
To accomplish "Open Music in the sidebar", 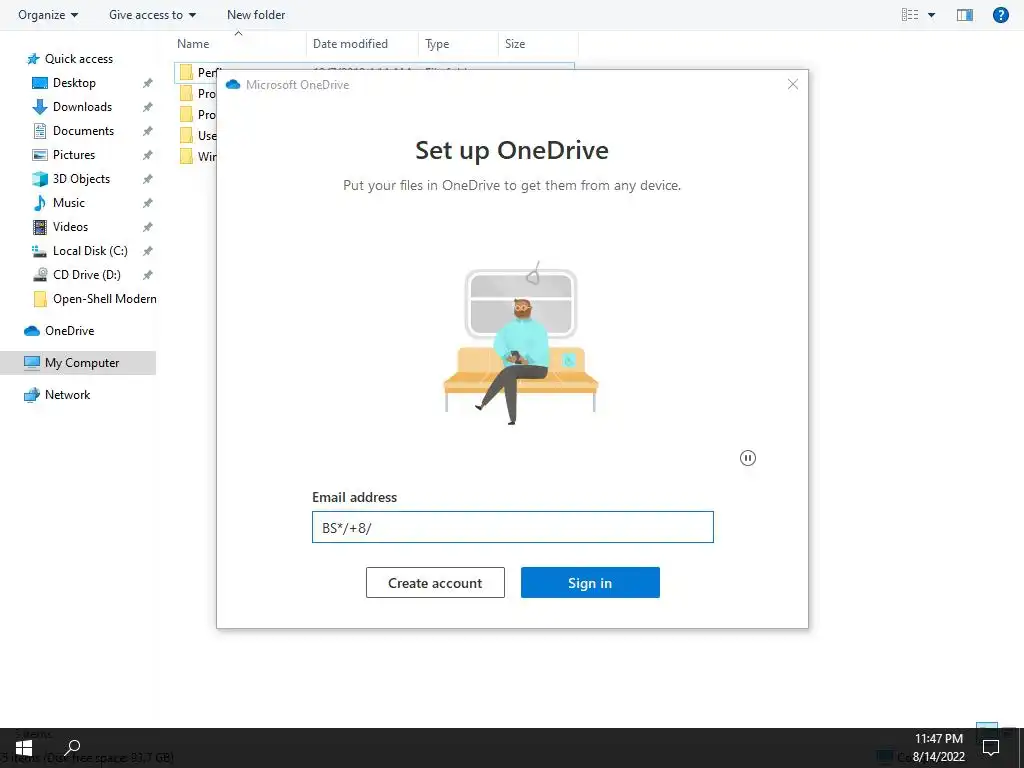I will (69, 203).
